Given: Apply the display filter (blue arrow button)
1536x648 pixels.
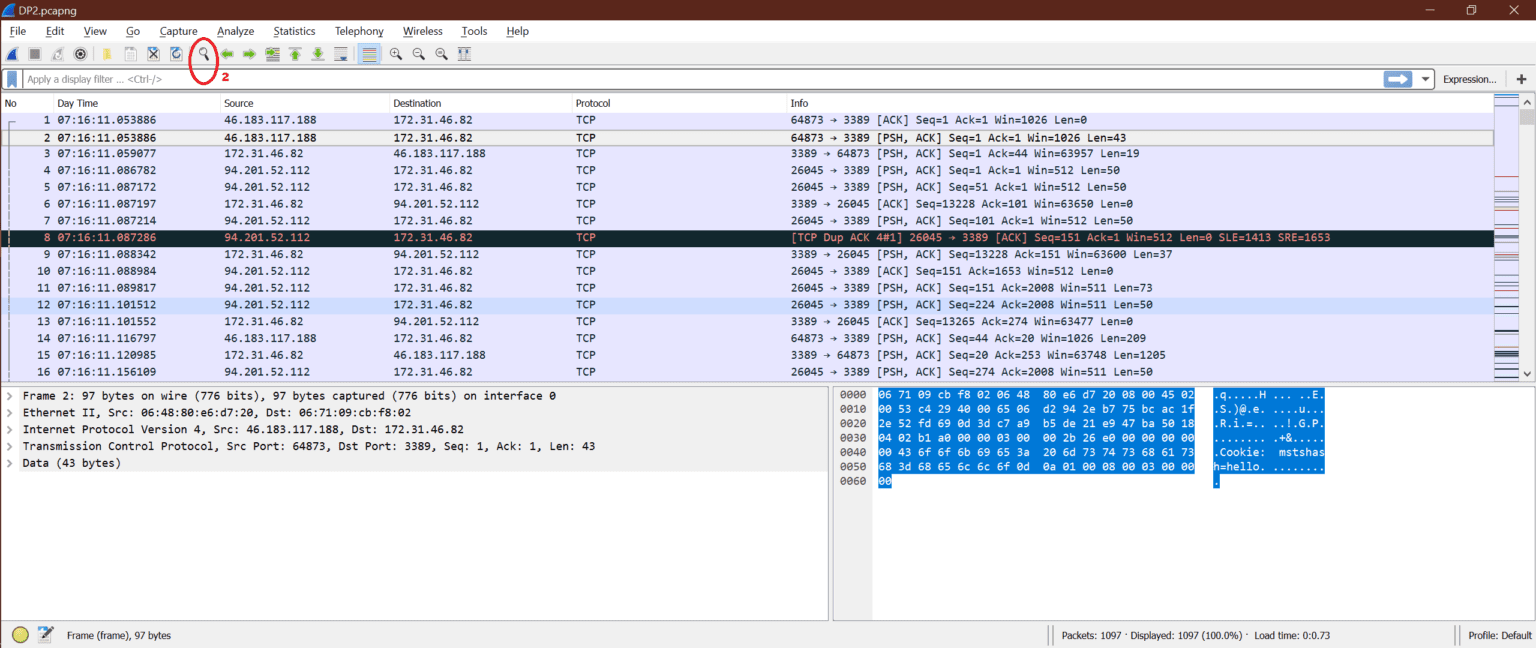Looking at the screenshot, I should [1397, 79].
